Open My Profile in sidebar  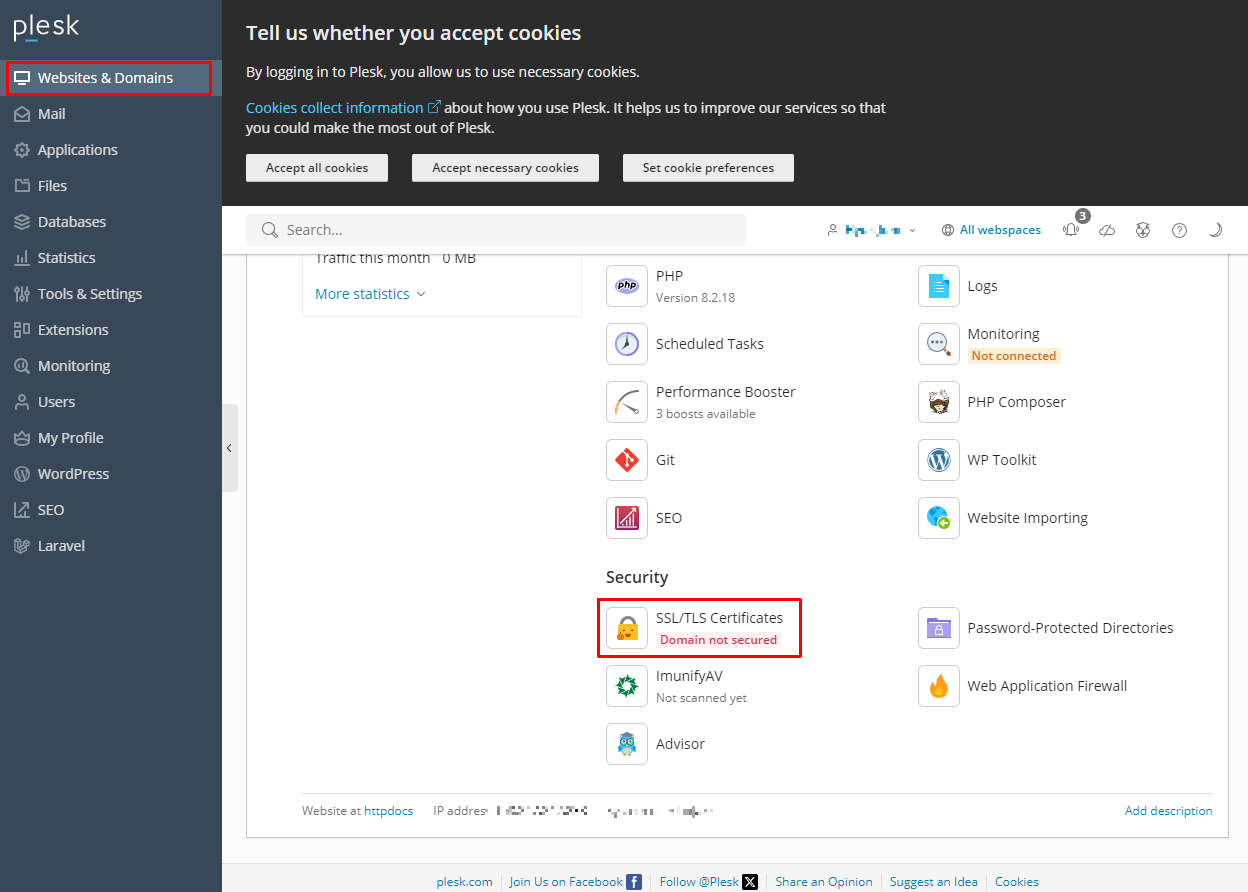[x=111, y=438]
